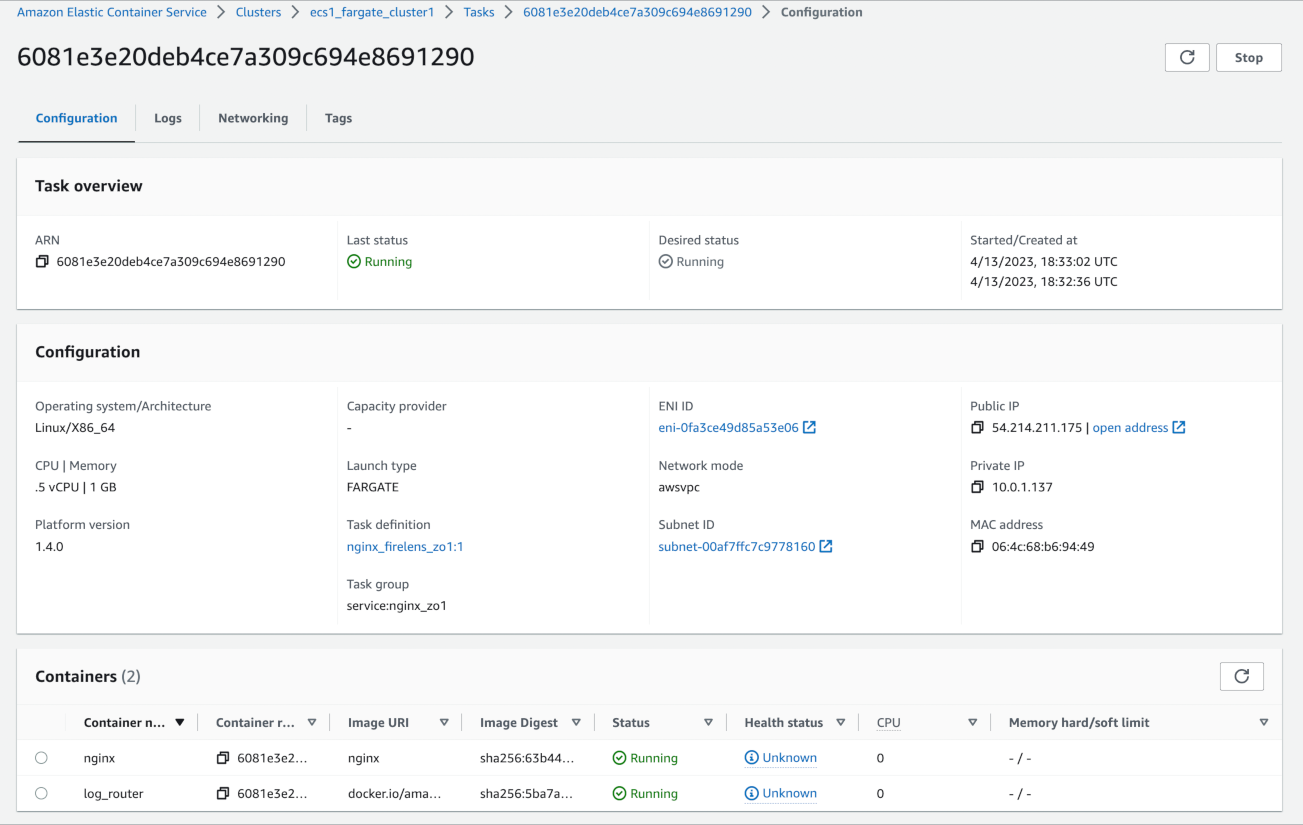Click the refresh icon beside Stop button

1187,58
